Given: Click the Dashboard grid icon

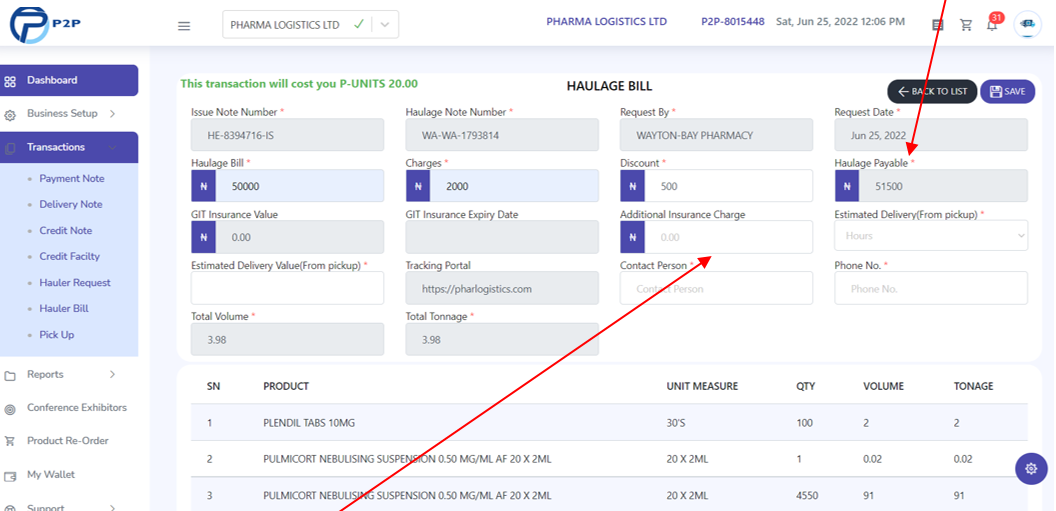Looking at the screenshot, I should 10,81.
